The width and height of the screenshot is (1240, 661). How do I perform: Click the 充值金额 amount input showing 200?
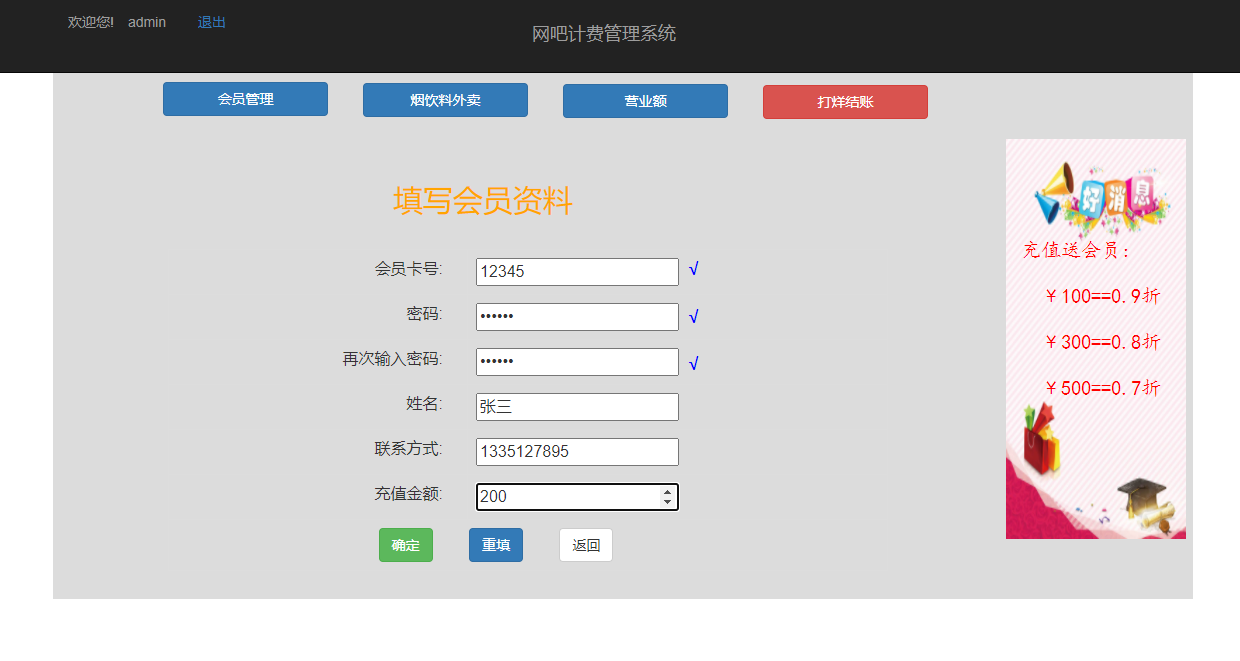coord(560,496)
